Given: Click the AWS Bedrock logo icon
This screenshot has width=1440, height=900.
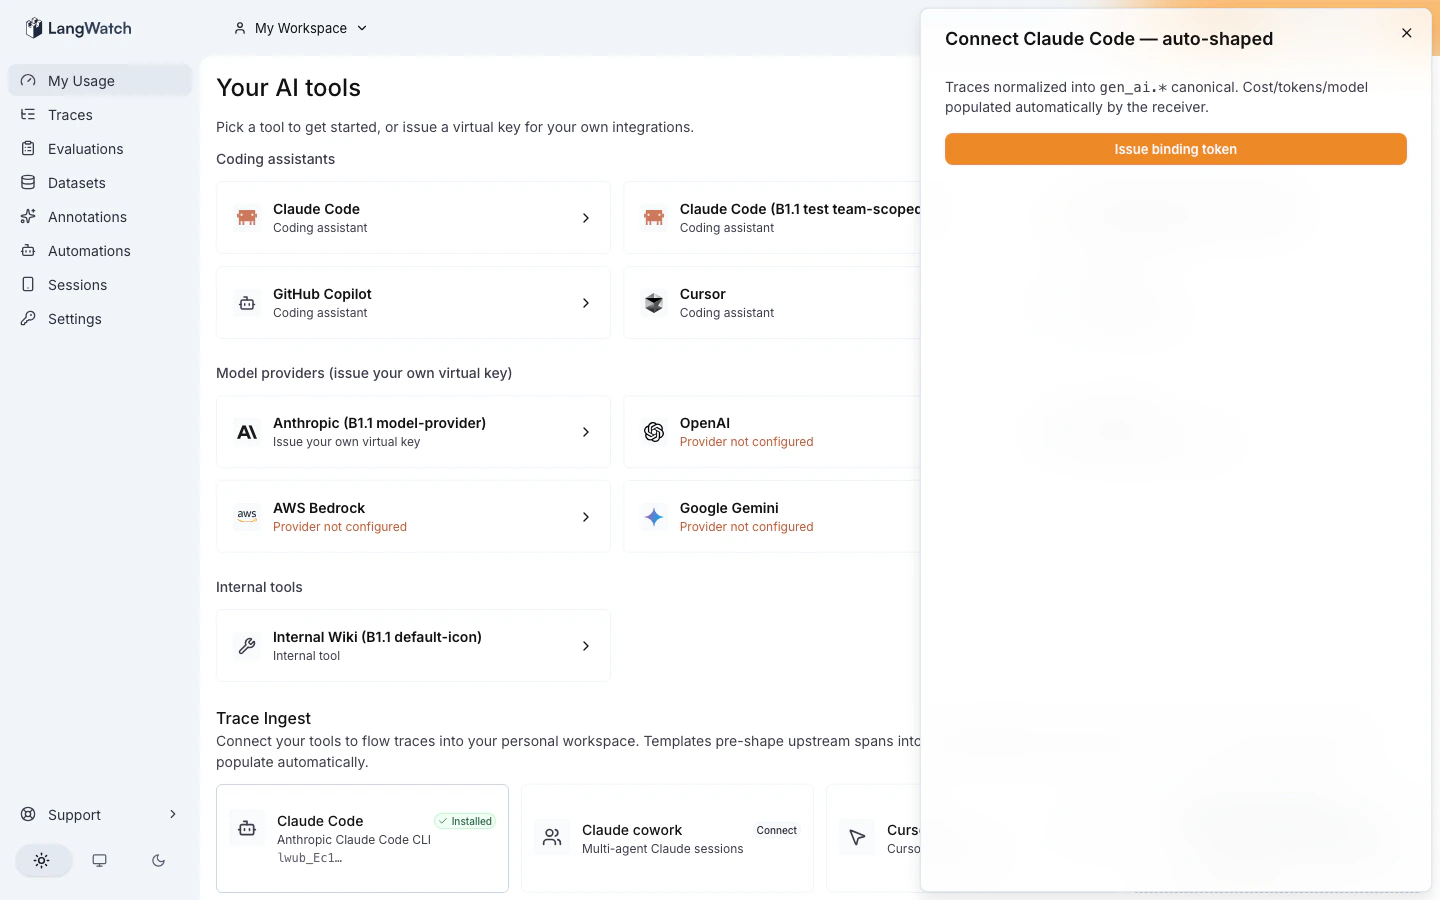Looking at the screenshot, I should point(247,516).
